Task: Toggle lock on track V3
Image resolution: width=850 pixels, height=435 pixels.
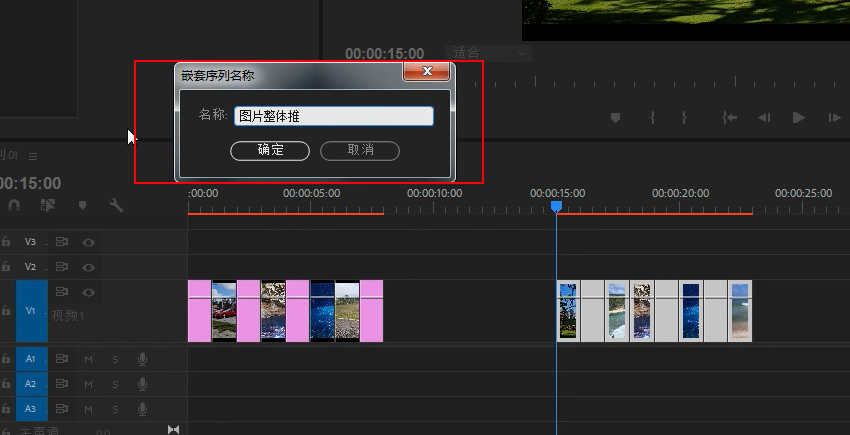Action: click(x=6, y=242)
